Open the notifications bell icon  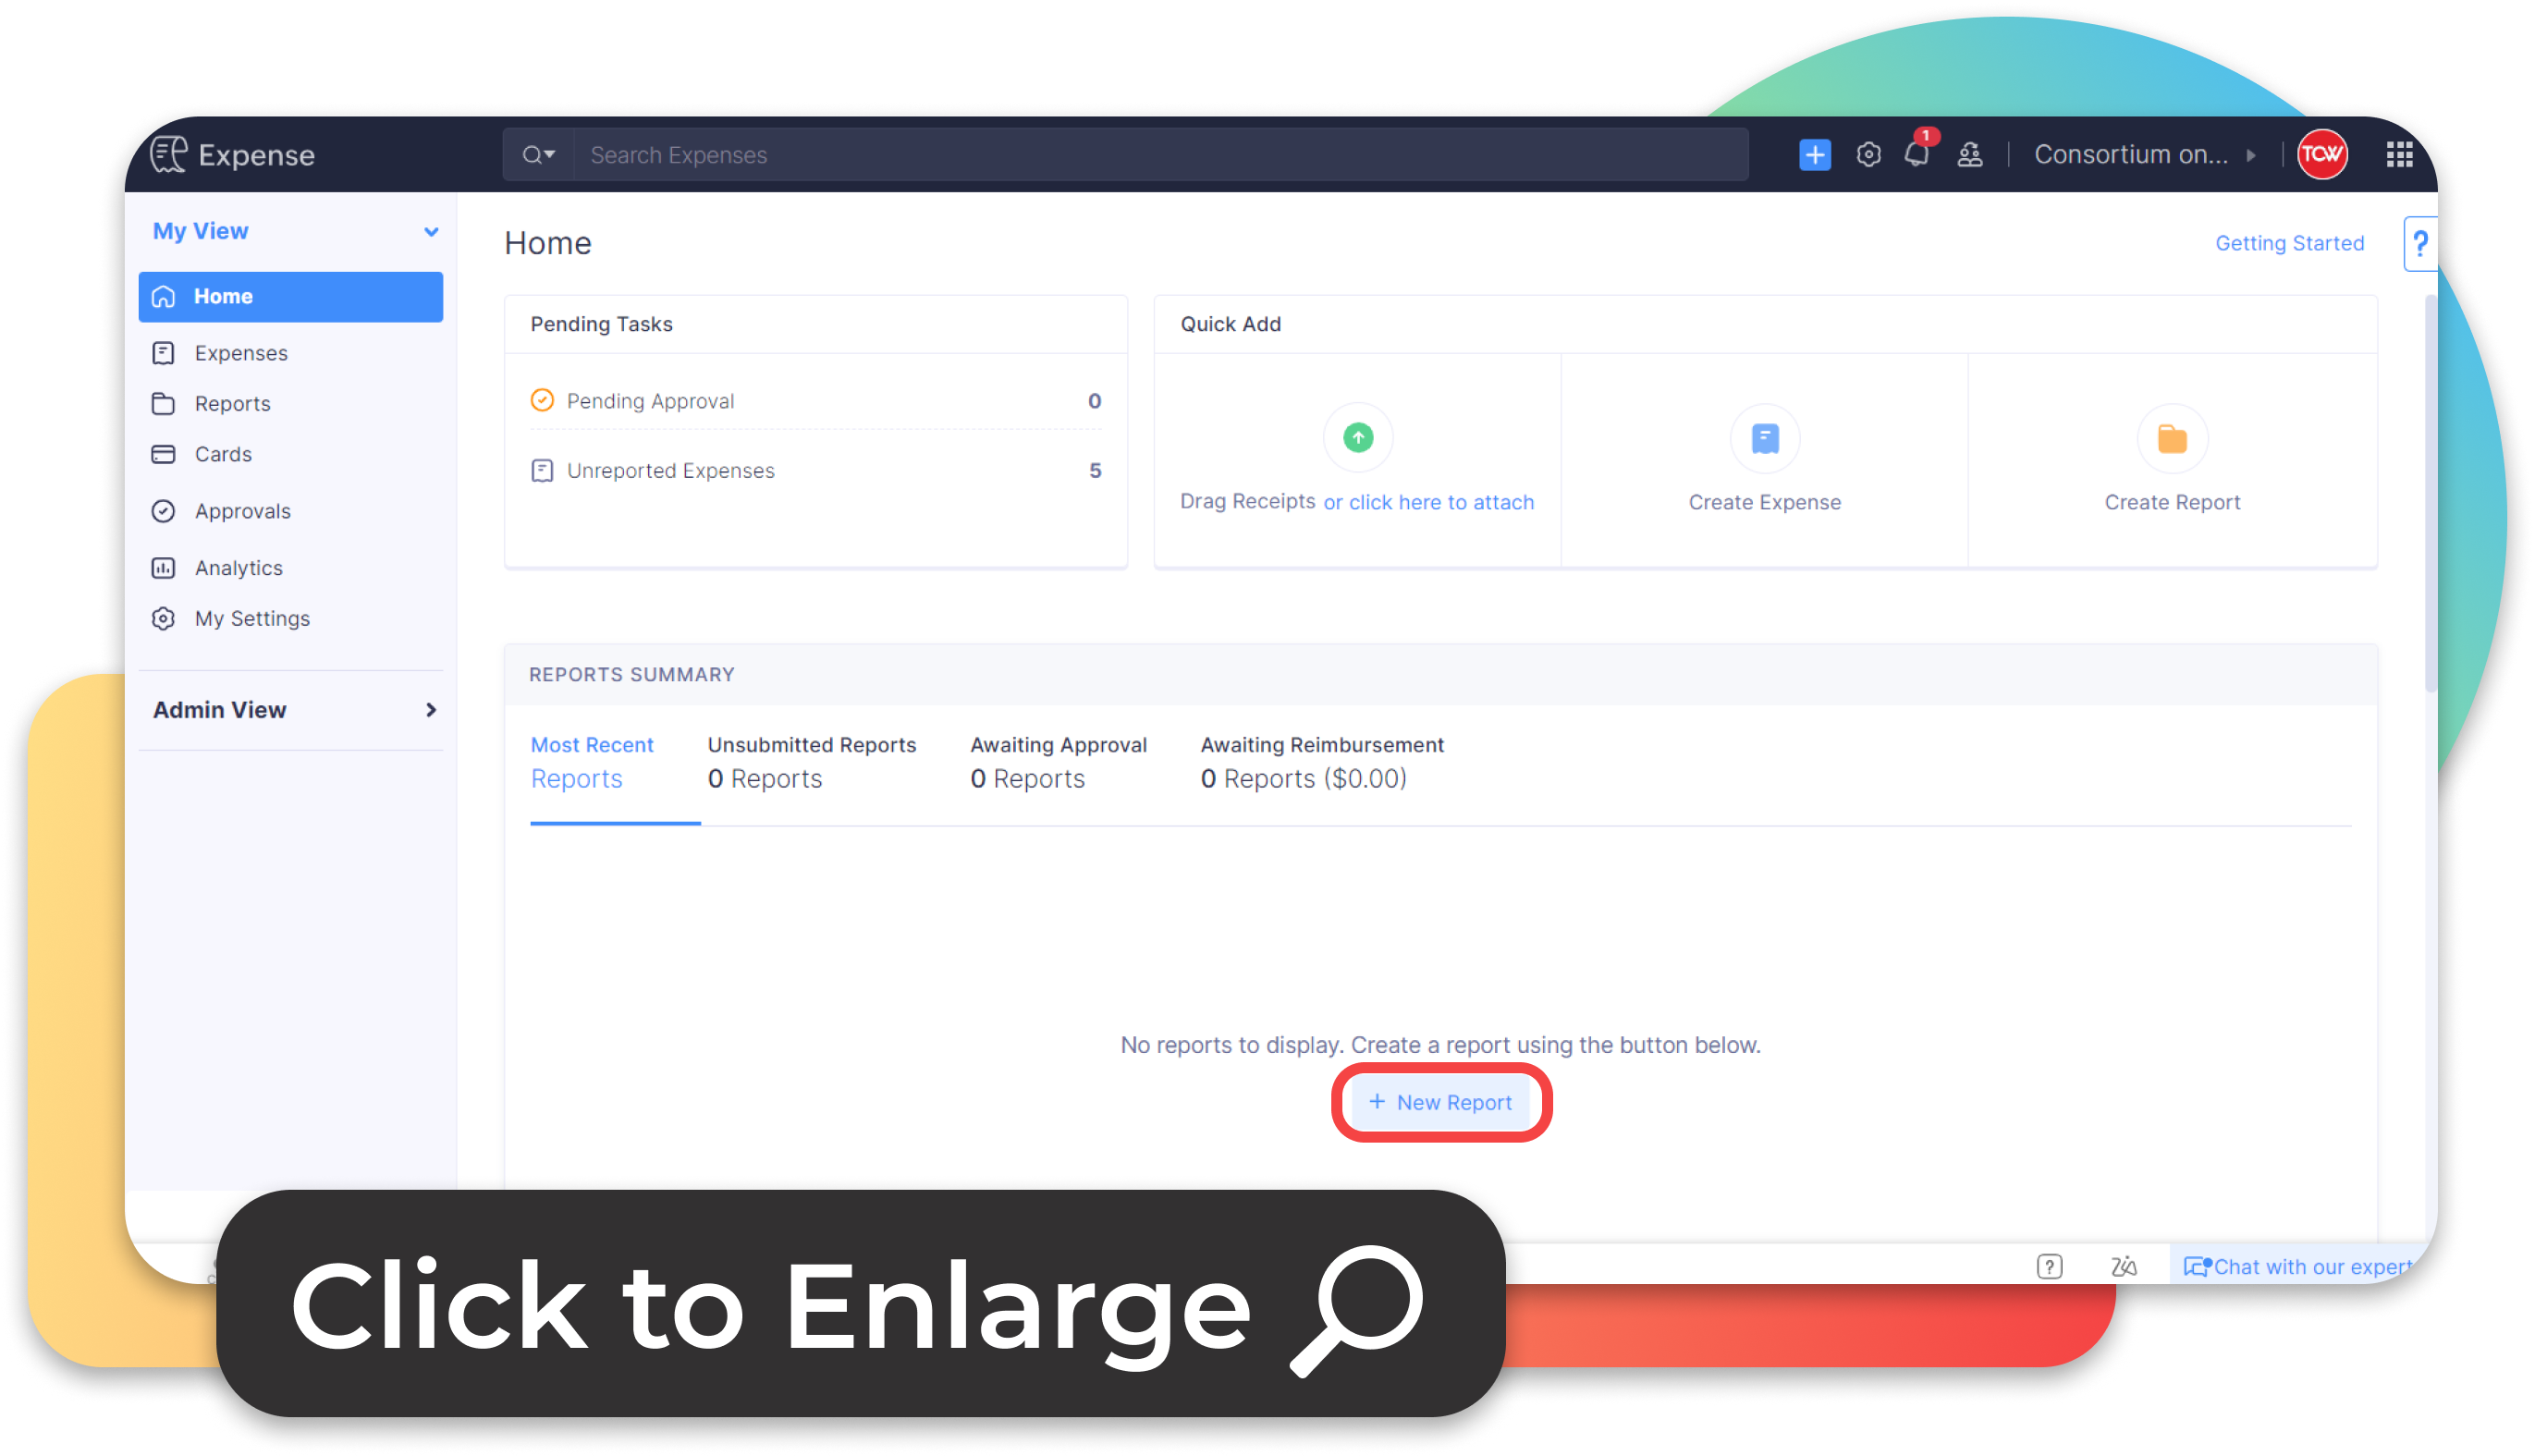click(1916, 155)
